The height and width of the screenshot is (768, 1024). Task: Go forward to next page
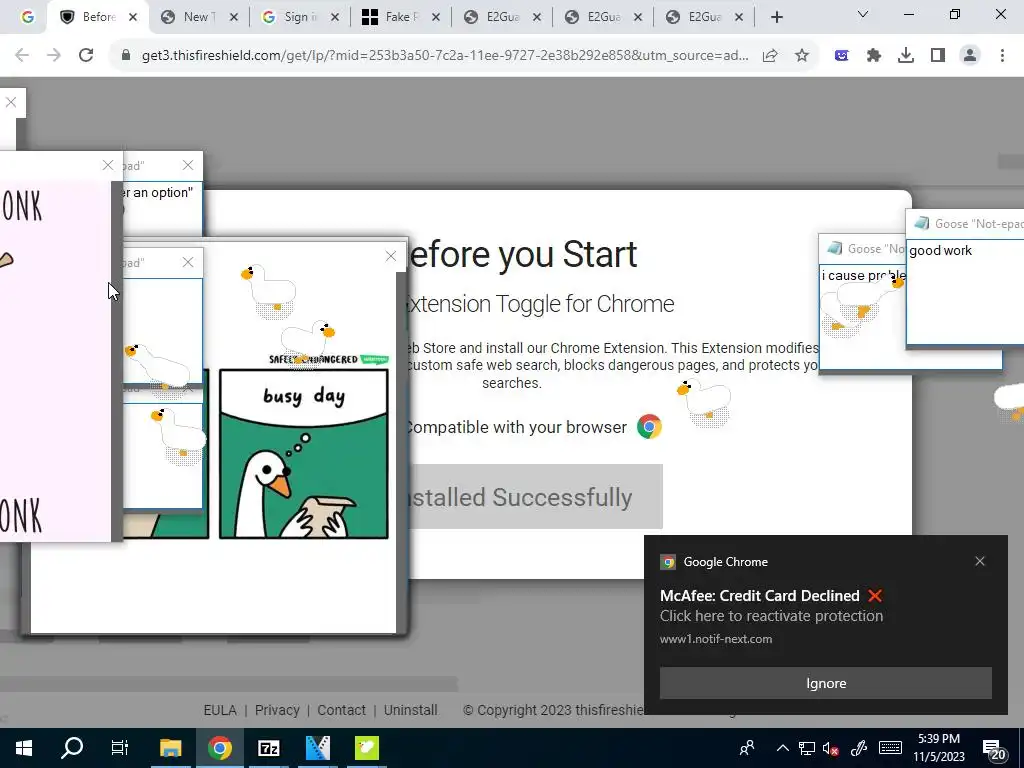pyautogui.click(x=54, y=56)
